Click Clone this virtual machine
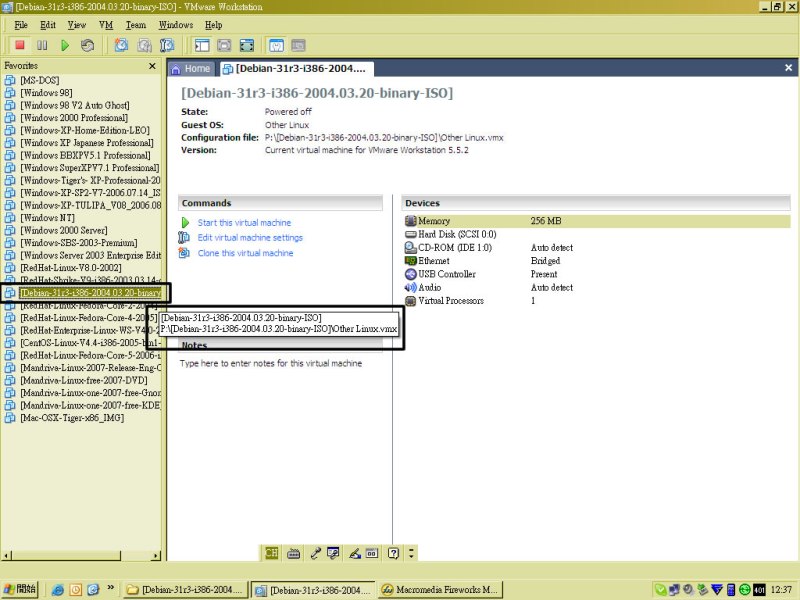The image size is (800, 600). click(x=245, y=253)
